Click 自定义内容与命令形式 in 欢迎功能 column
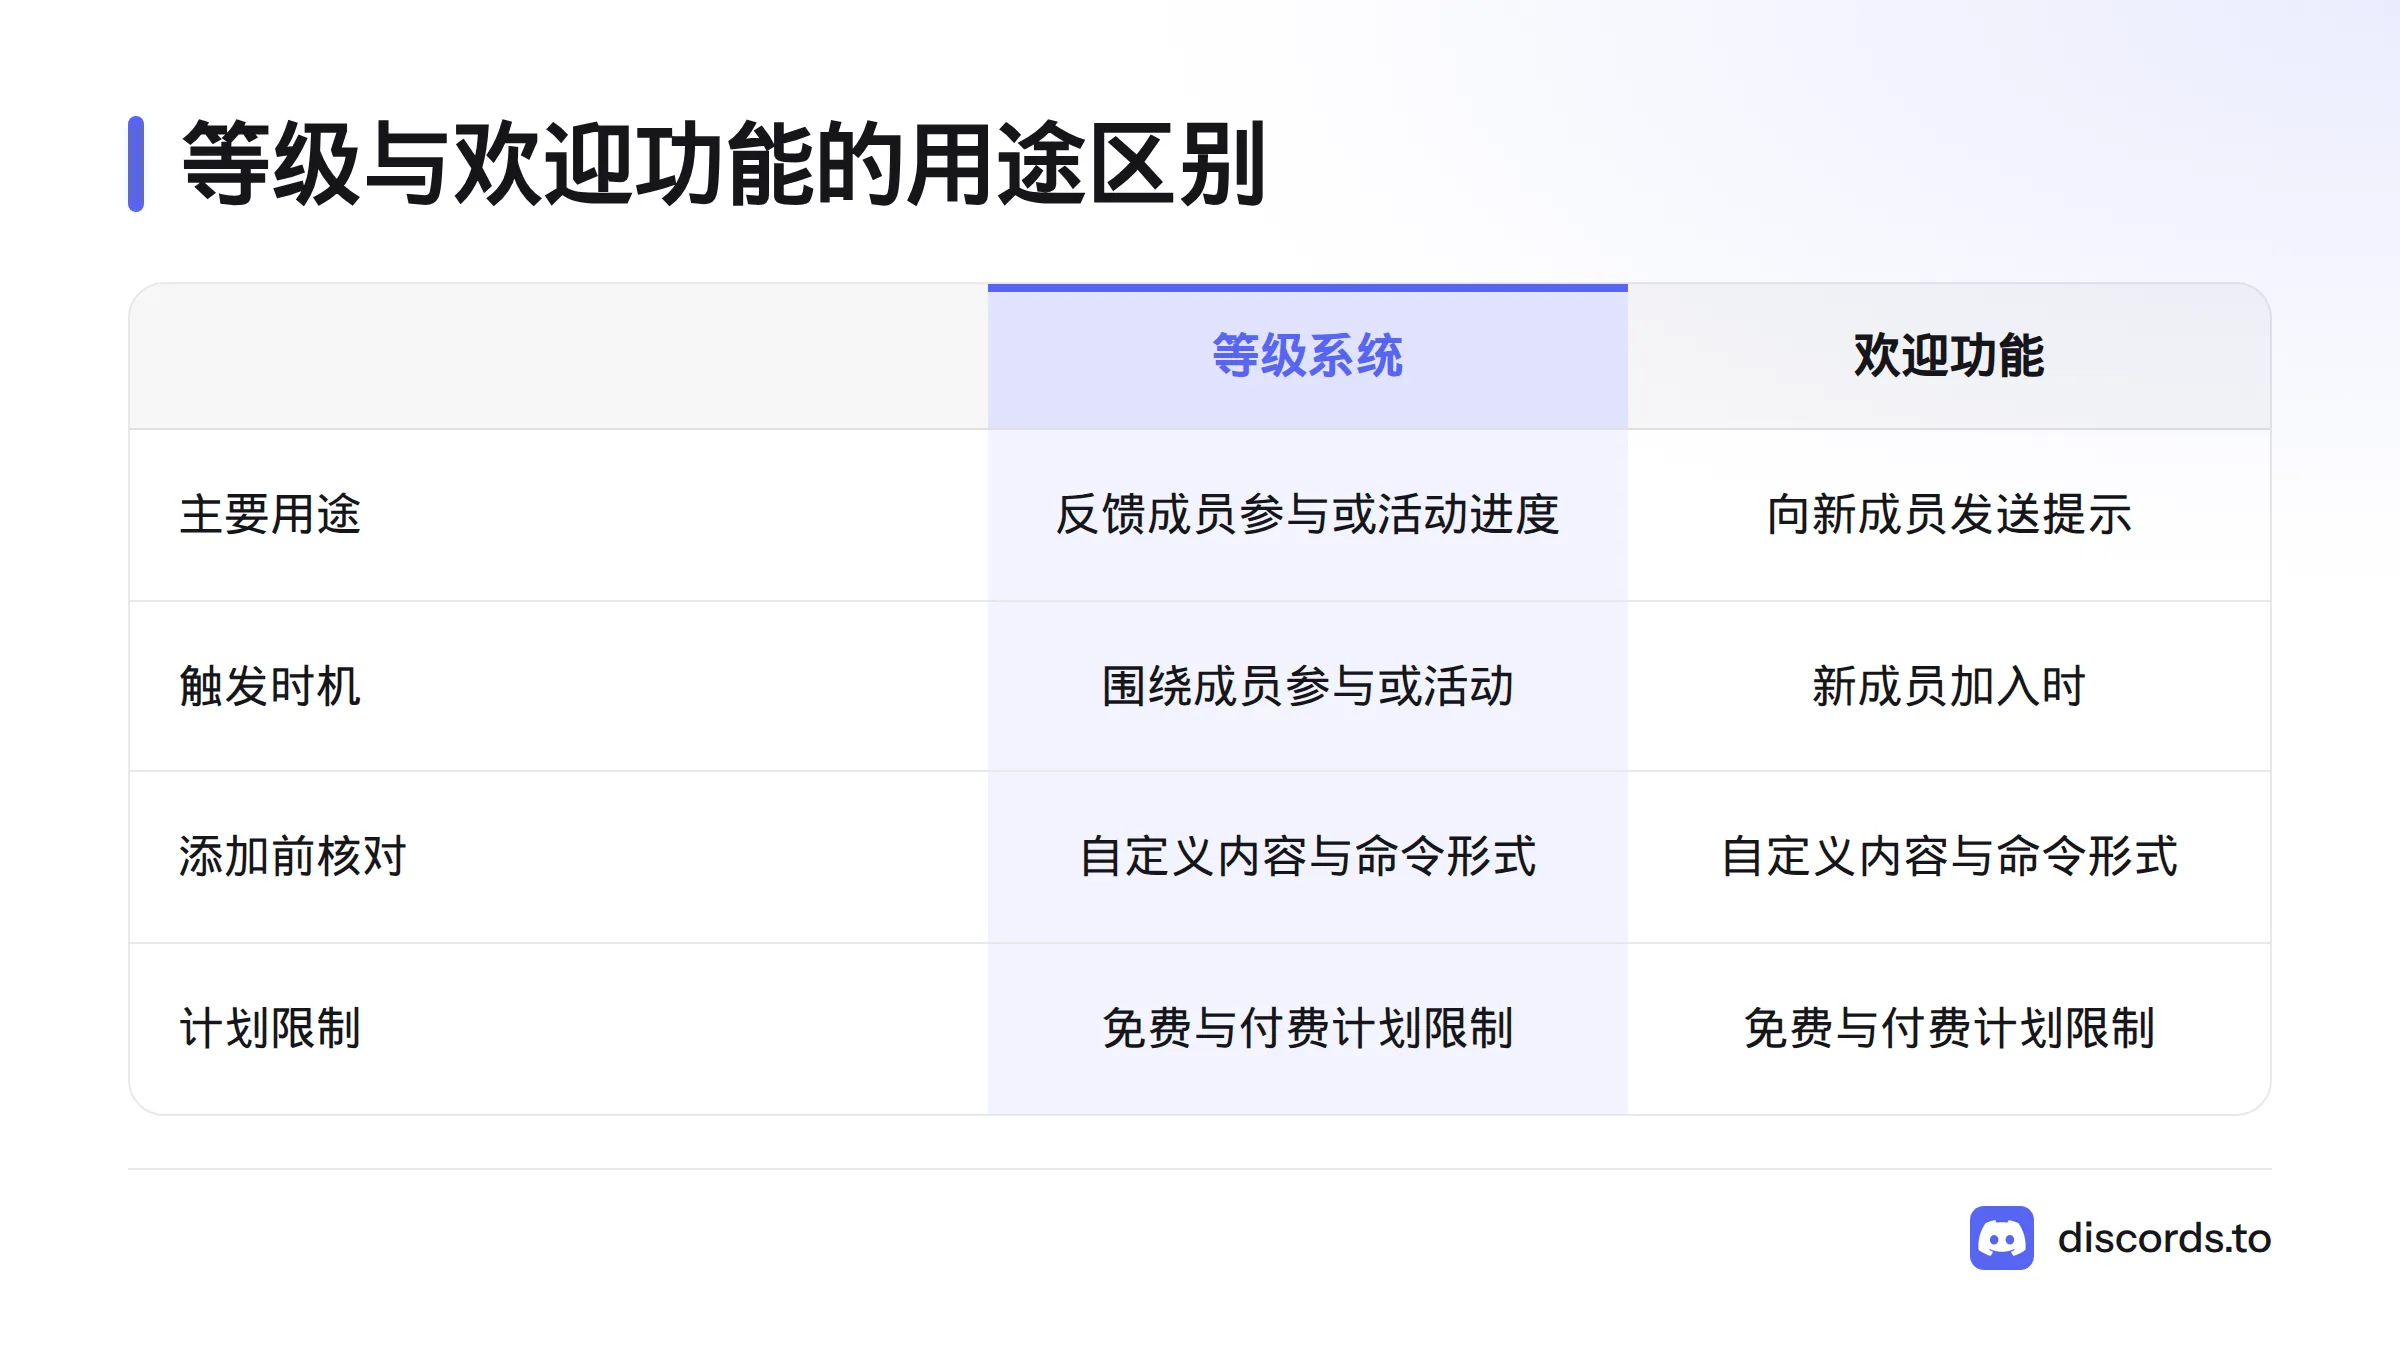Image resolution: width=2400 pixels, height=1350 pixels. [x=1949, y=857]
